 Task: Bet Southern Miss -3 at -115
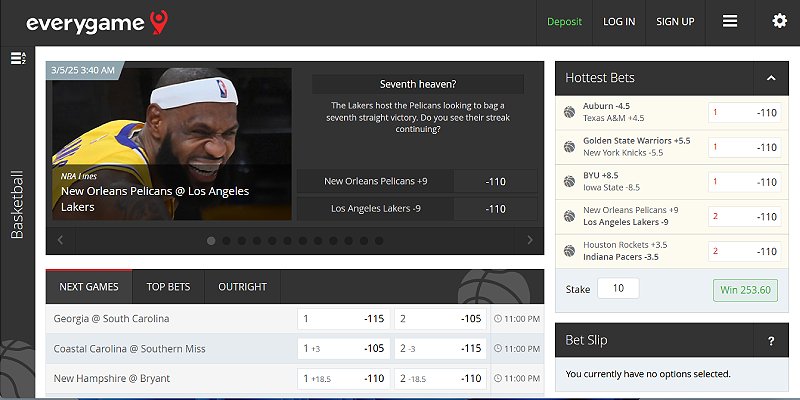[440, 349]
